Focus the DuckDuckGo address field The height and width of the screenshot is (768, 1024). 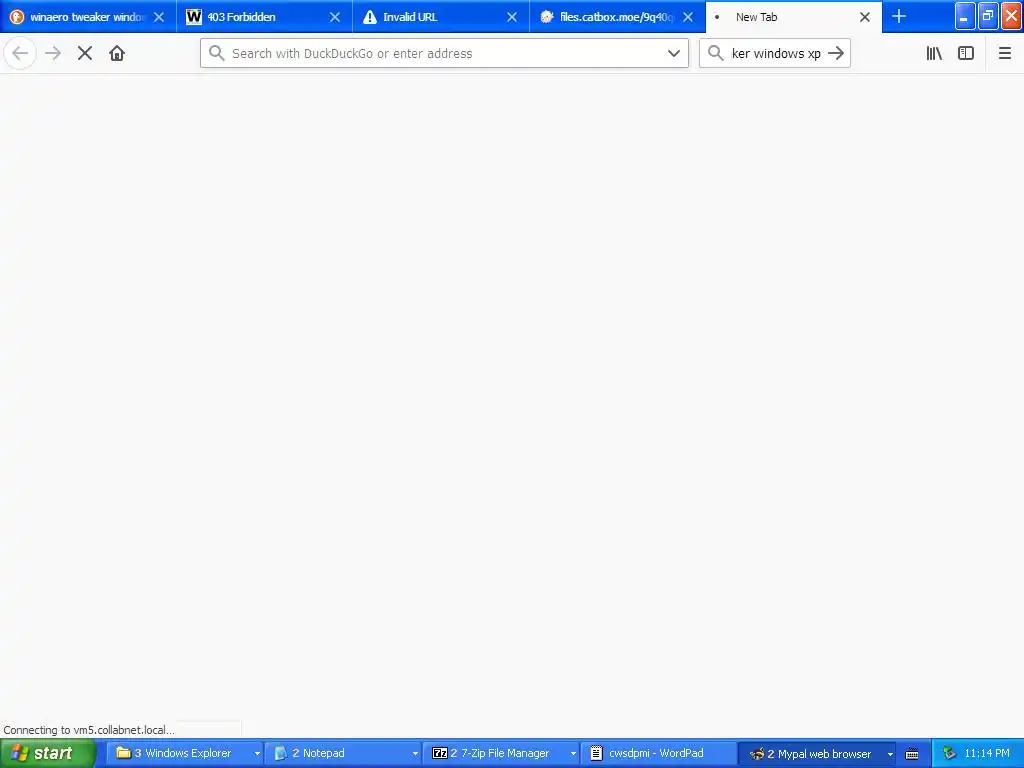click(x=444, y=54)
